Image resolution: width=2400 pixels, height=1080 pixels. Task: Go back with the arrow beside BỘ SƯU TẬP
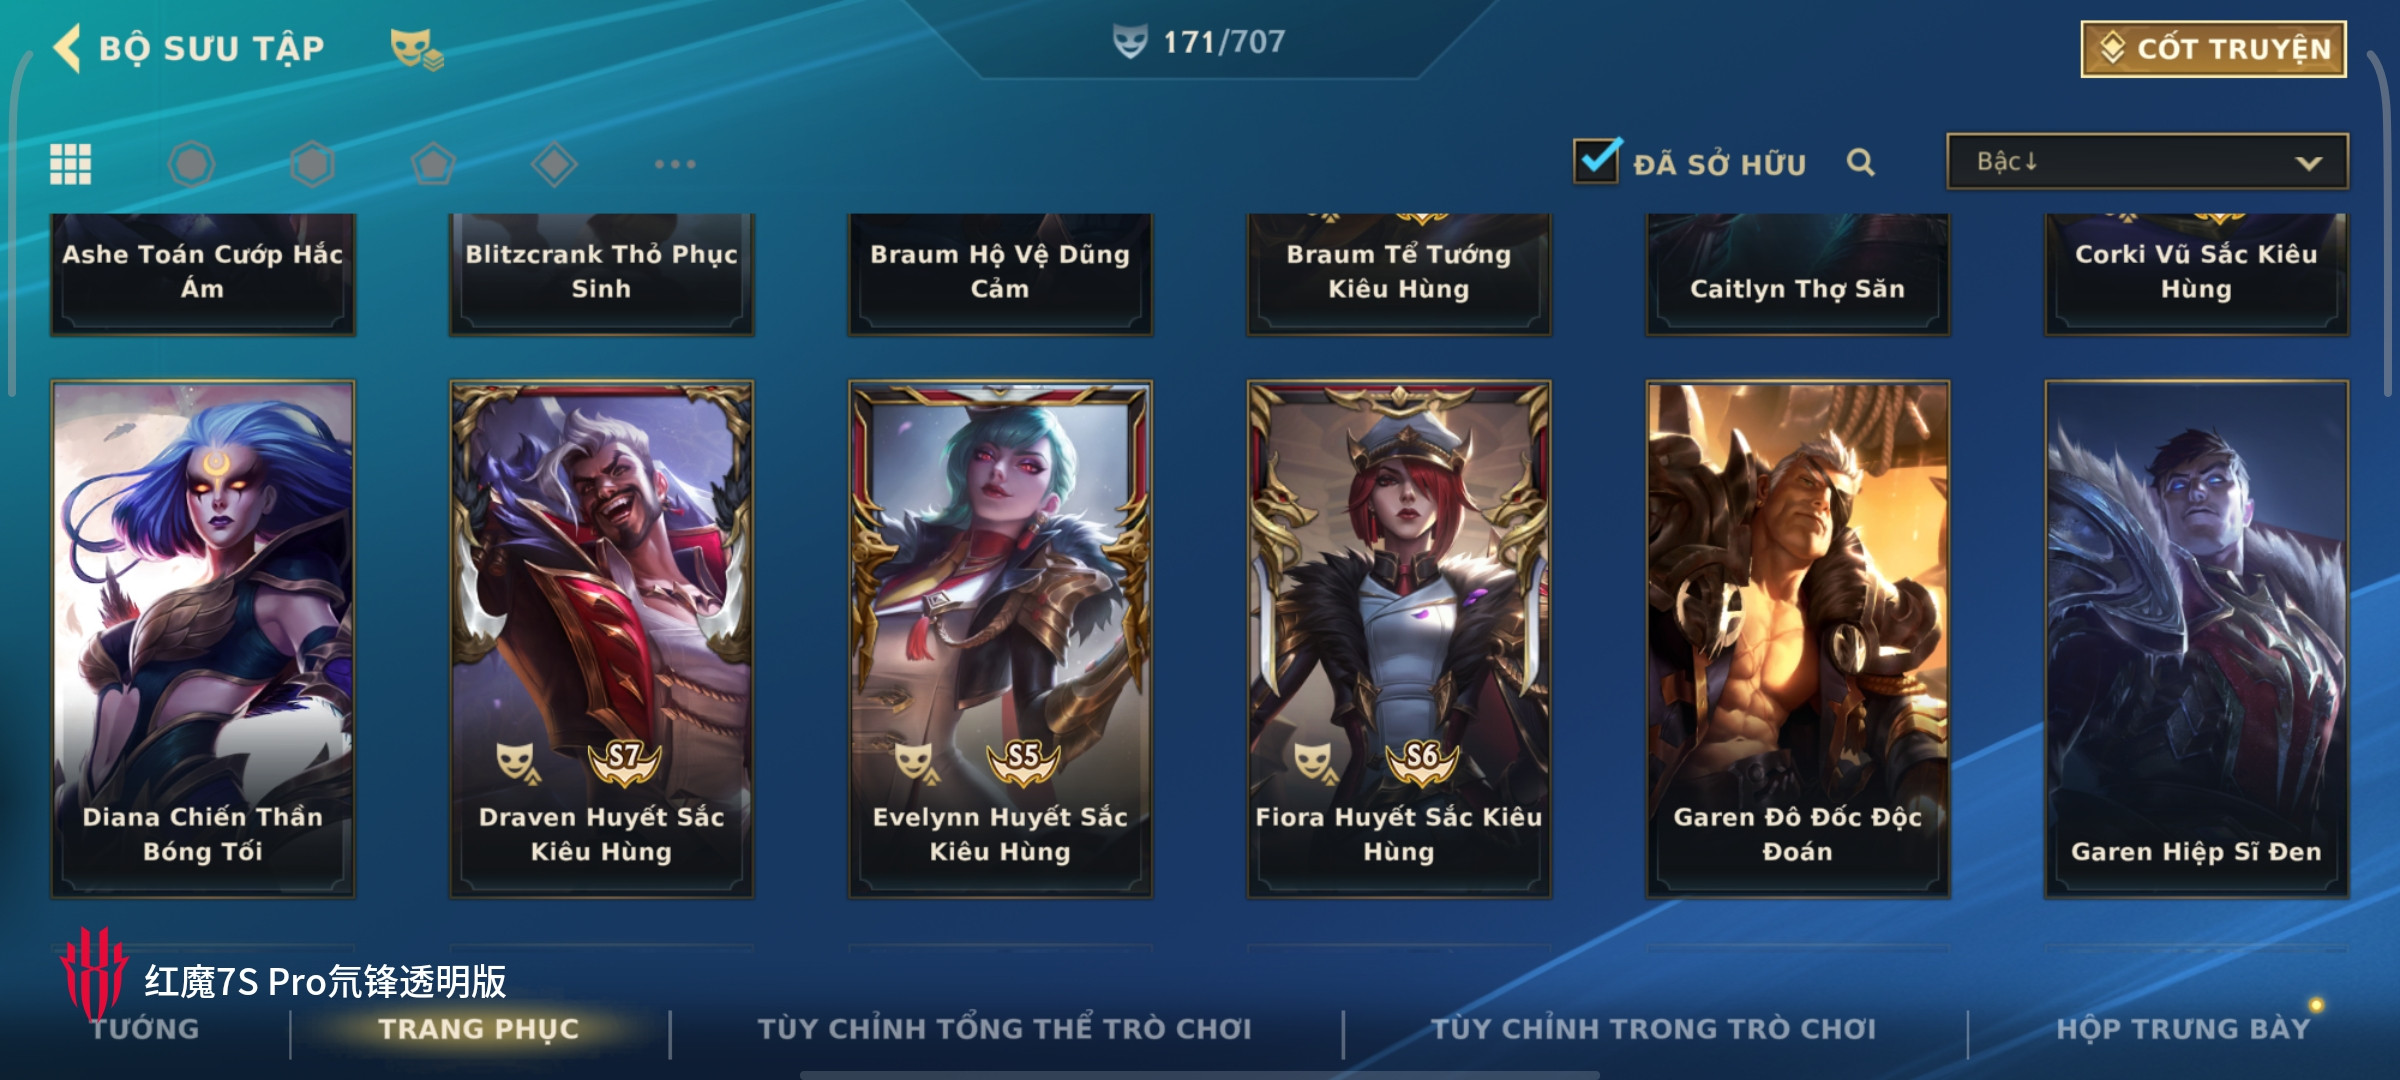coord(67,48)
